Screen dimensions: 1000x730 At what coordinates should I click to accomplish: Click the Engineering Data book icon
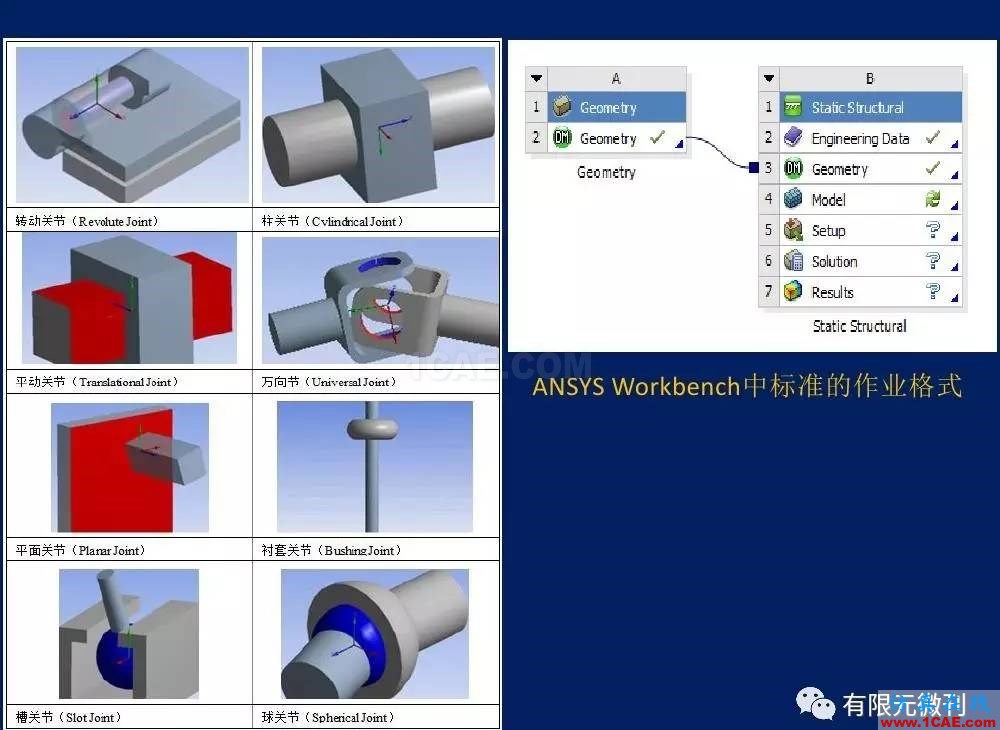click(793, 138)
